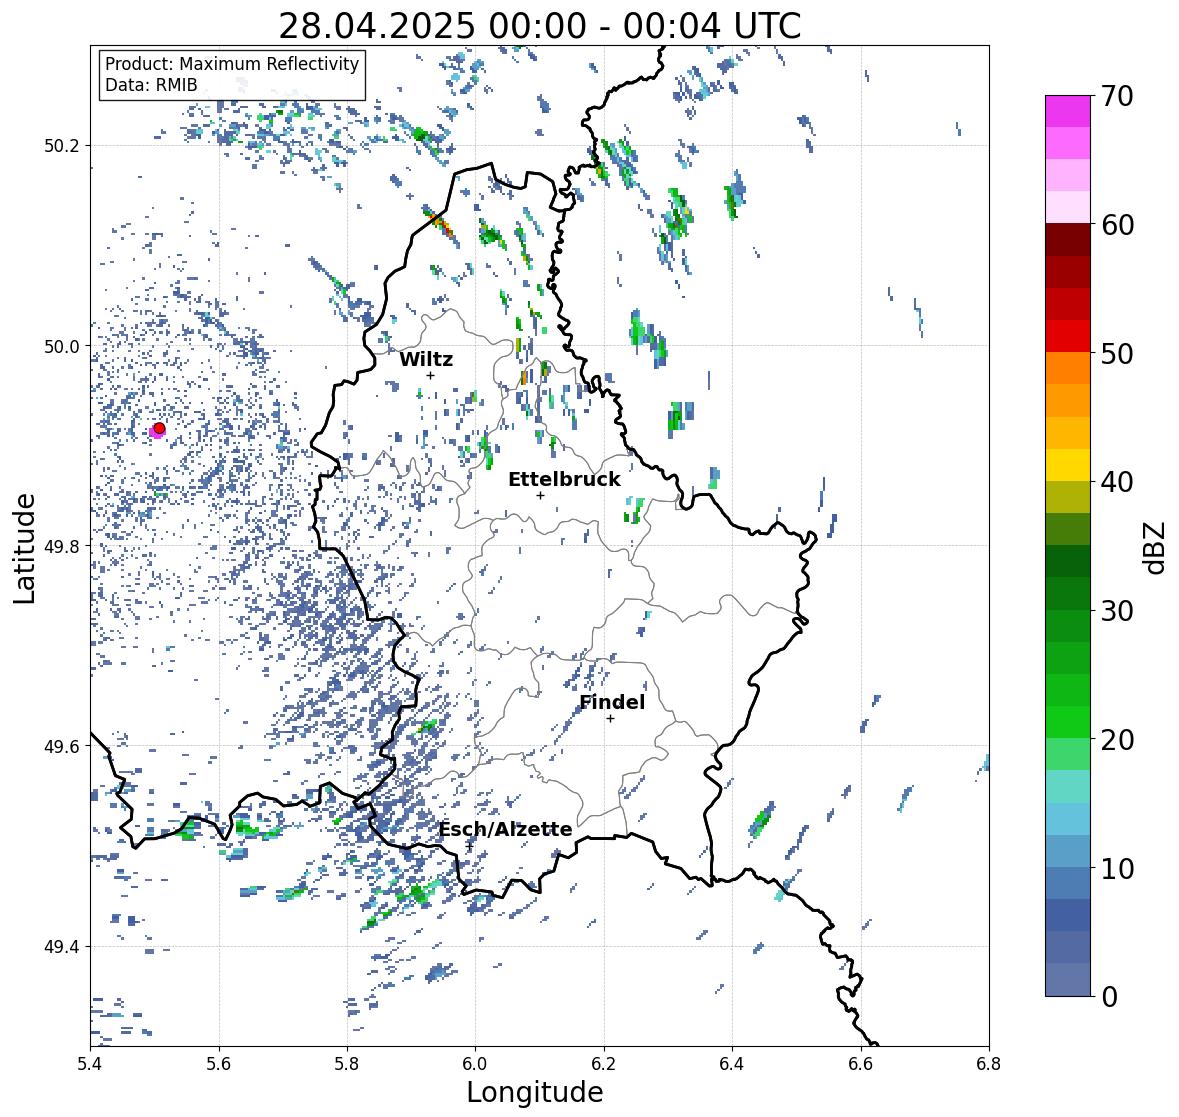
Task: Click the latitude tick label 49.4
Action: [62, 947]
